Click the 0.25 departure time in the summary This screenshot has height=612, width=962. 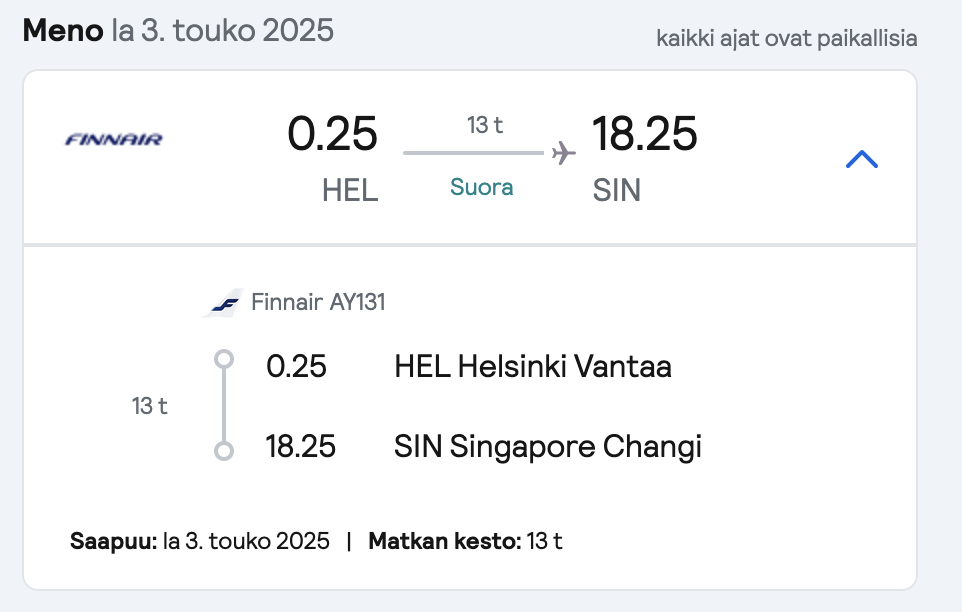(x=332, y=134)
